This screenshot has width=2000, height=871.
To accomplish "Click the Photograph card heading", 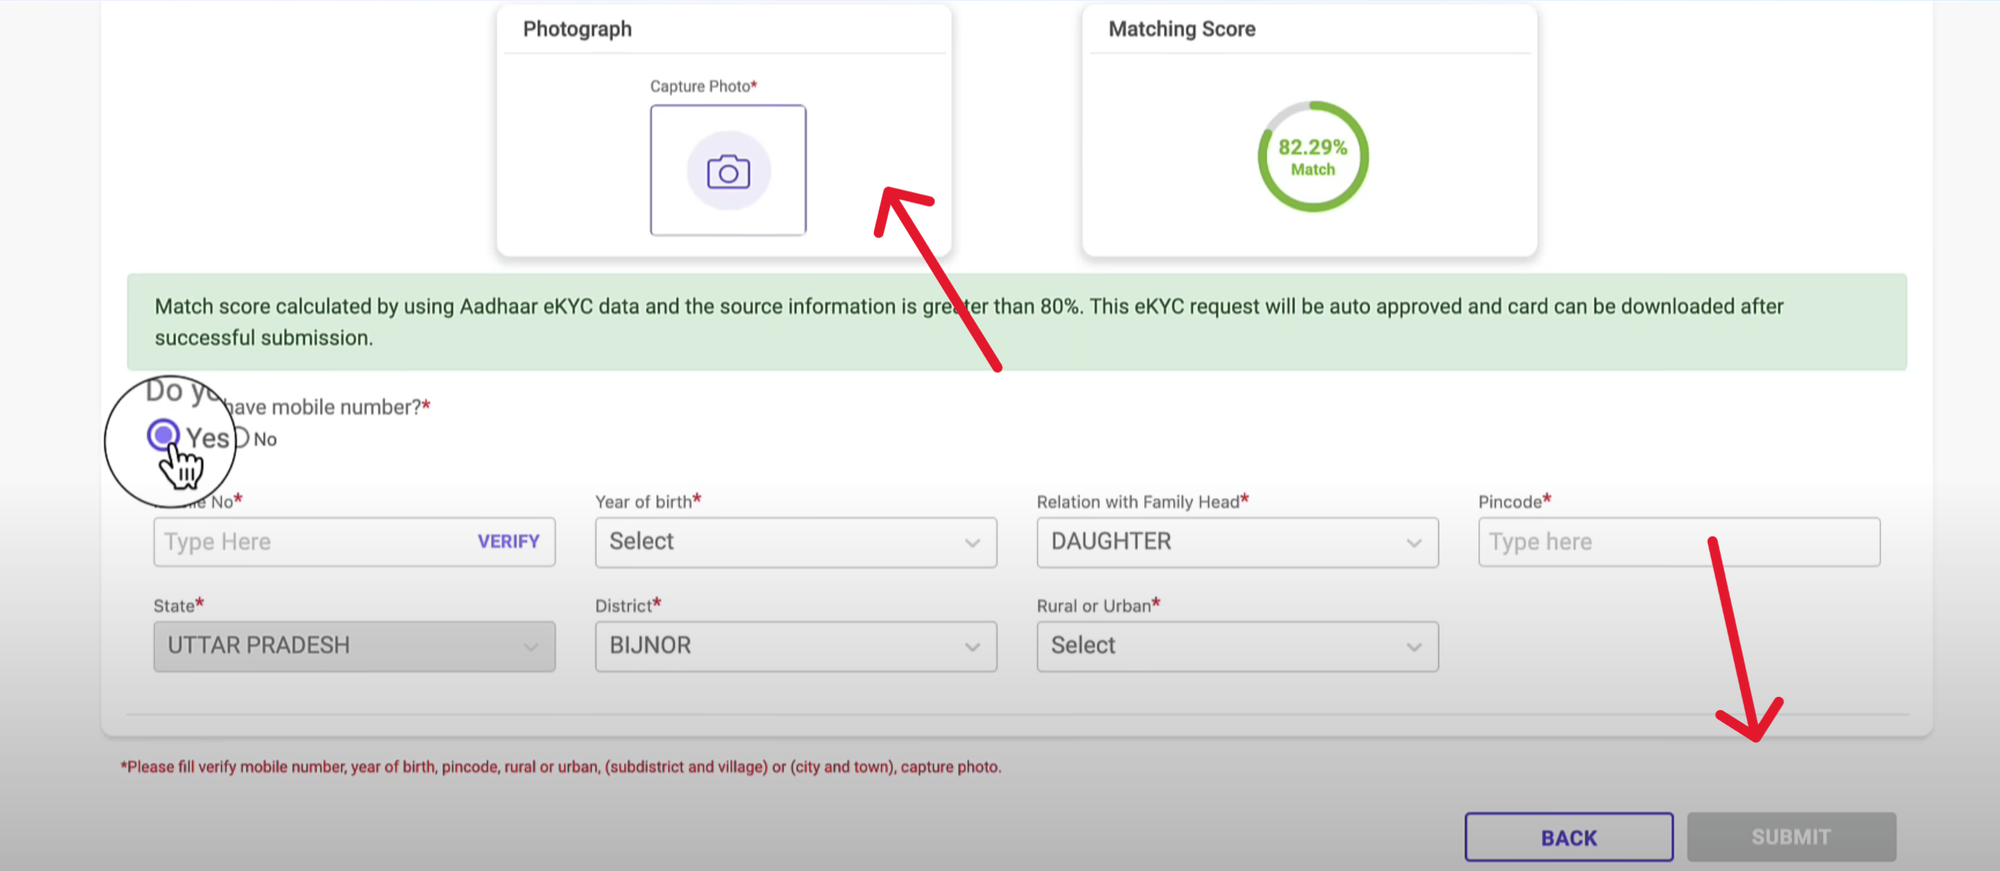I will click(577, 29).
